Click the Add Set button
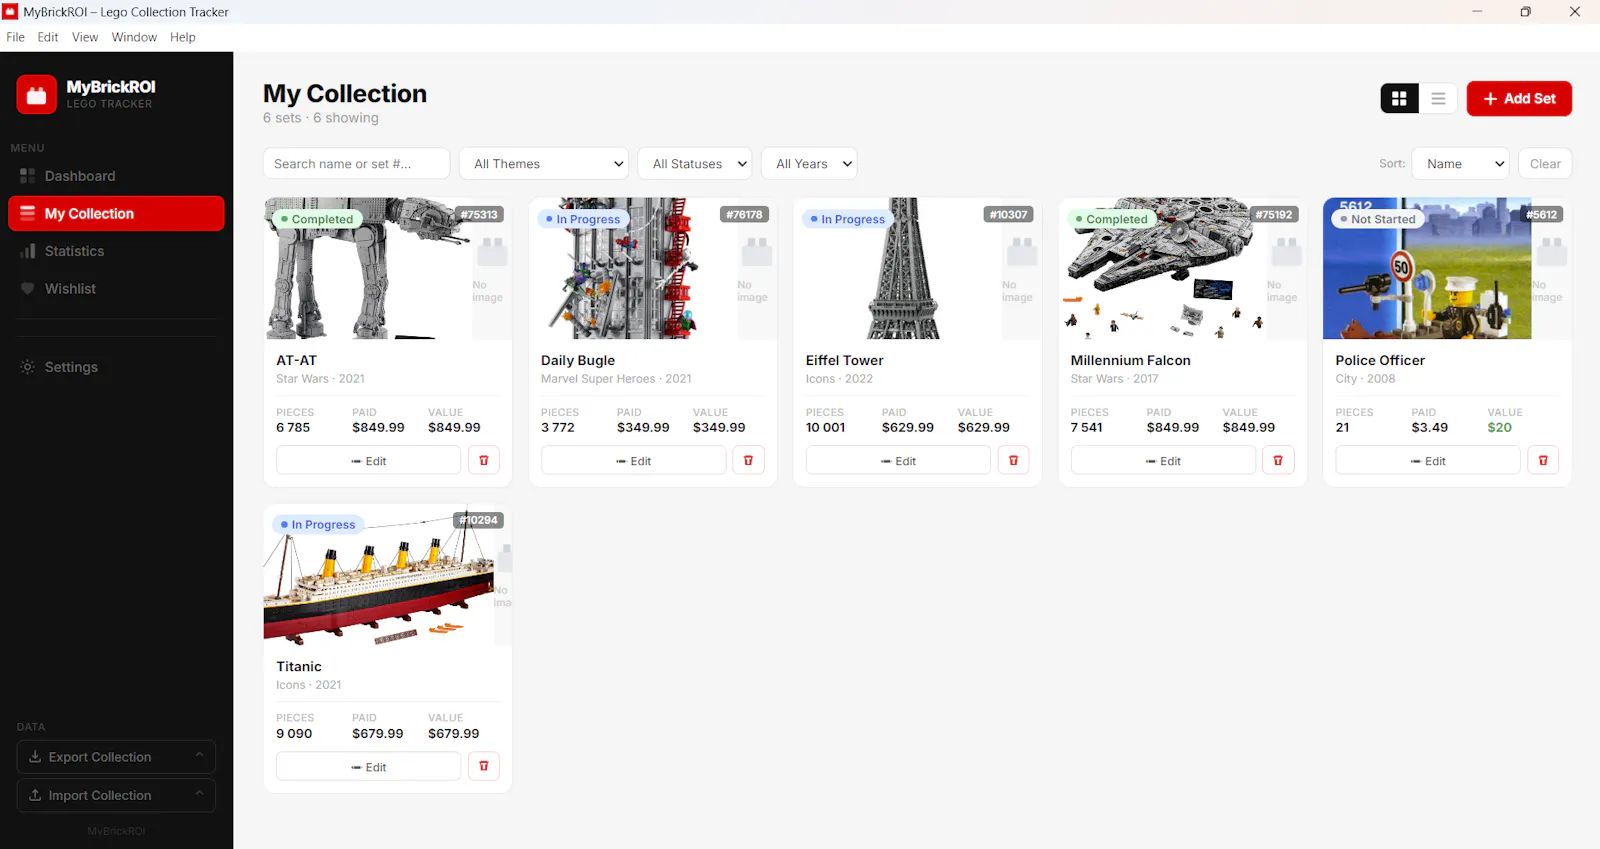The height and width of the screenshot is (849, 1600). click(x=1519, y=98)
